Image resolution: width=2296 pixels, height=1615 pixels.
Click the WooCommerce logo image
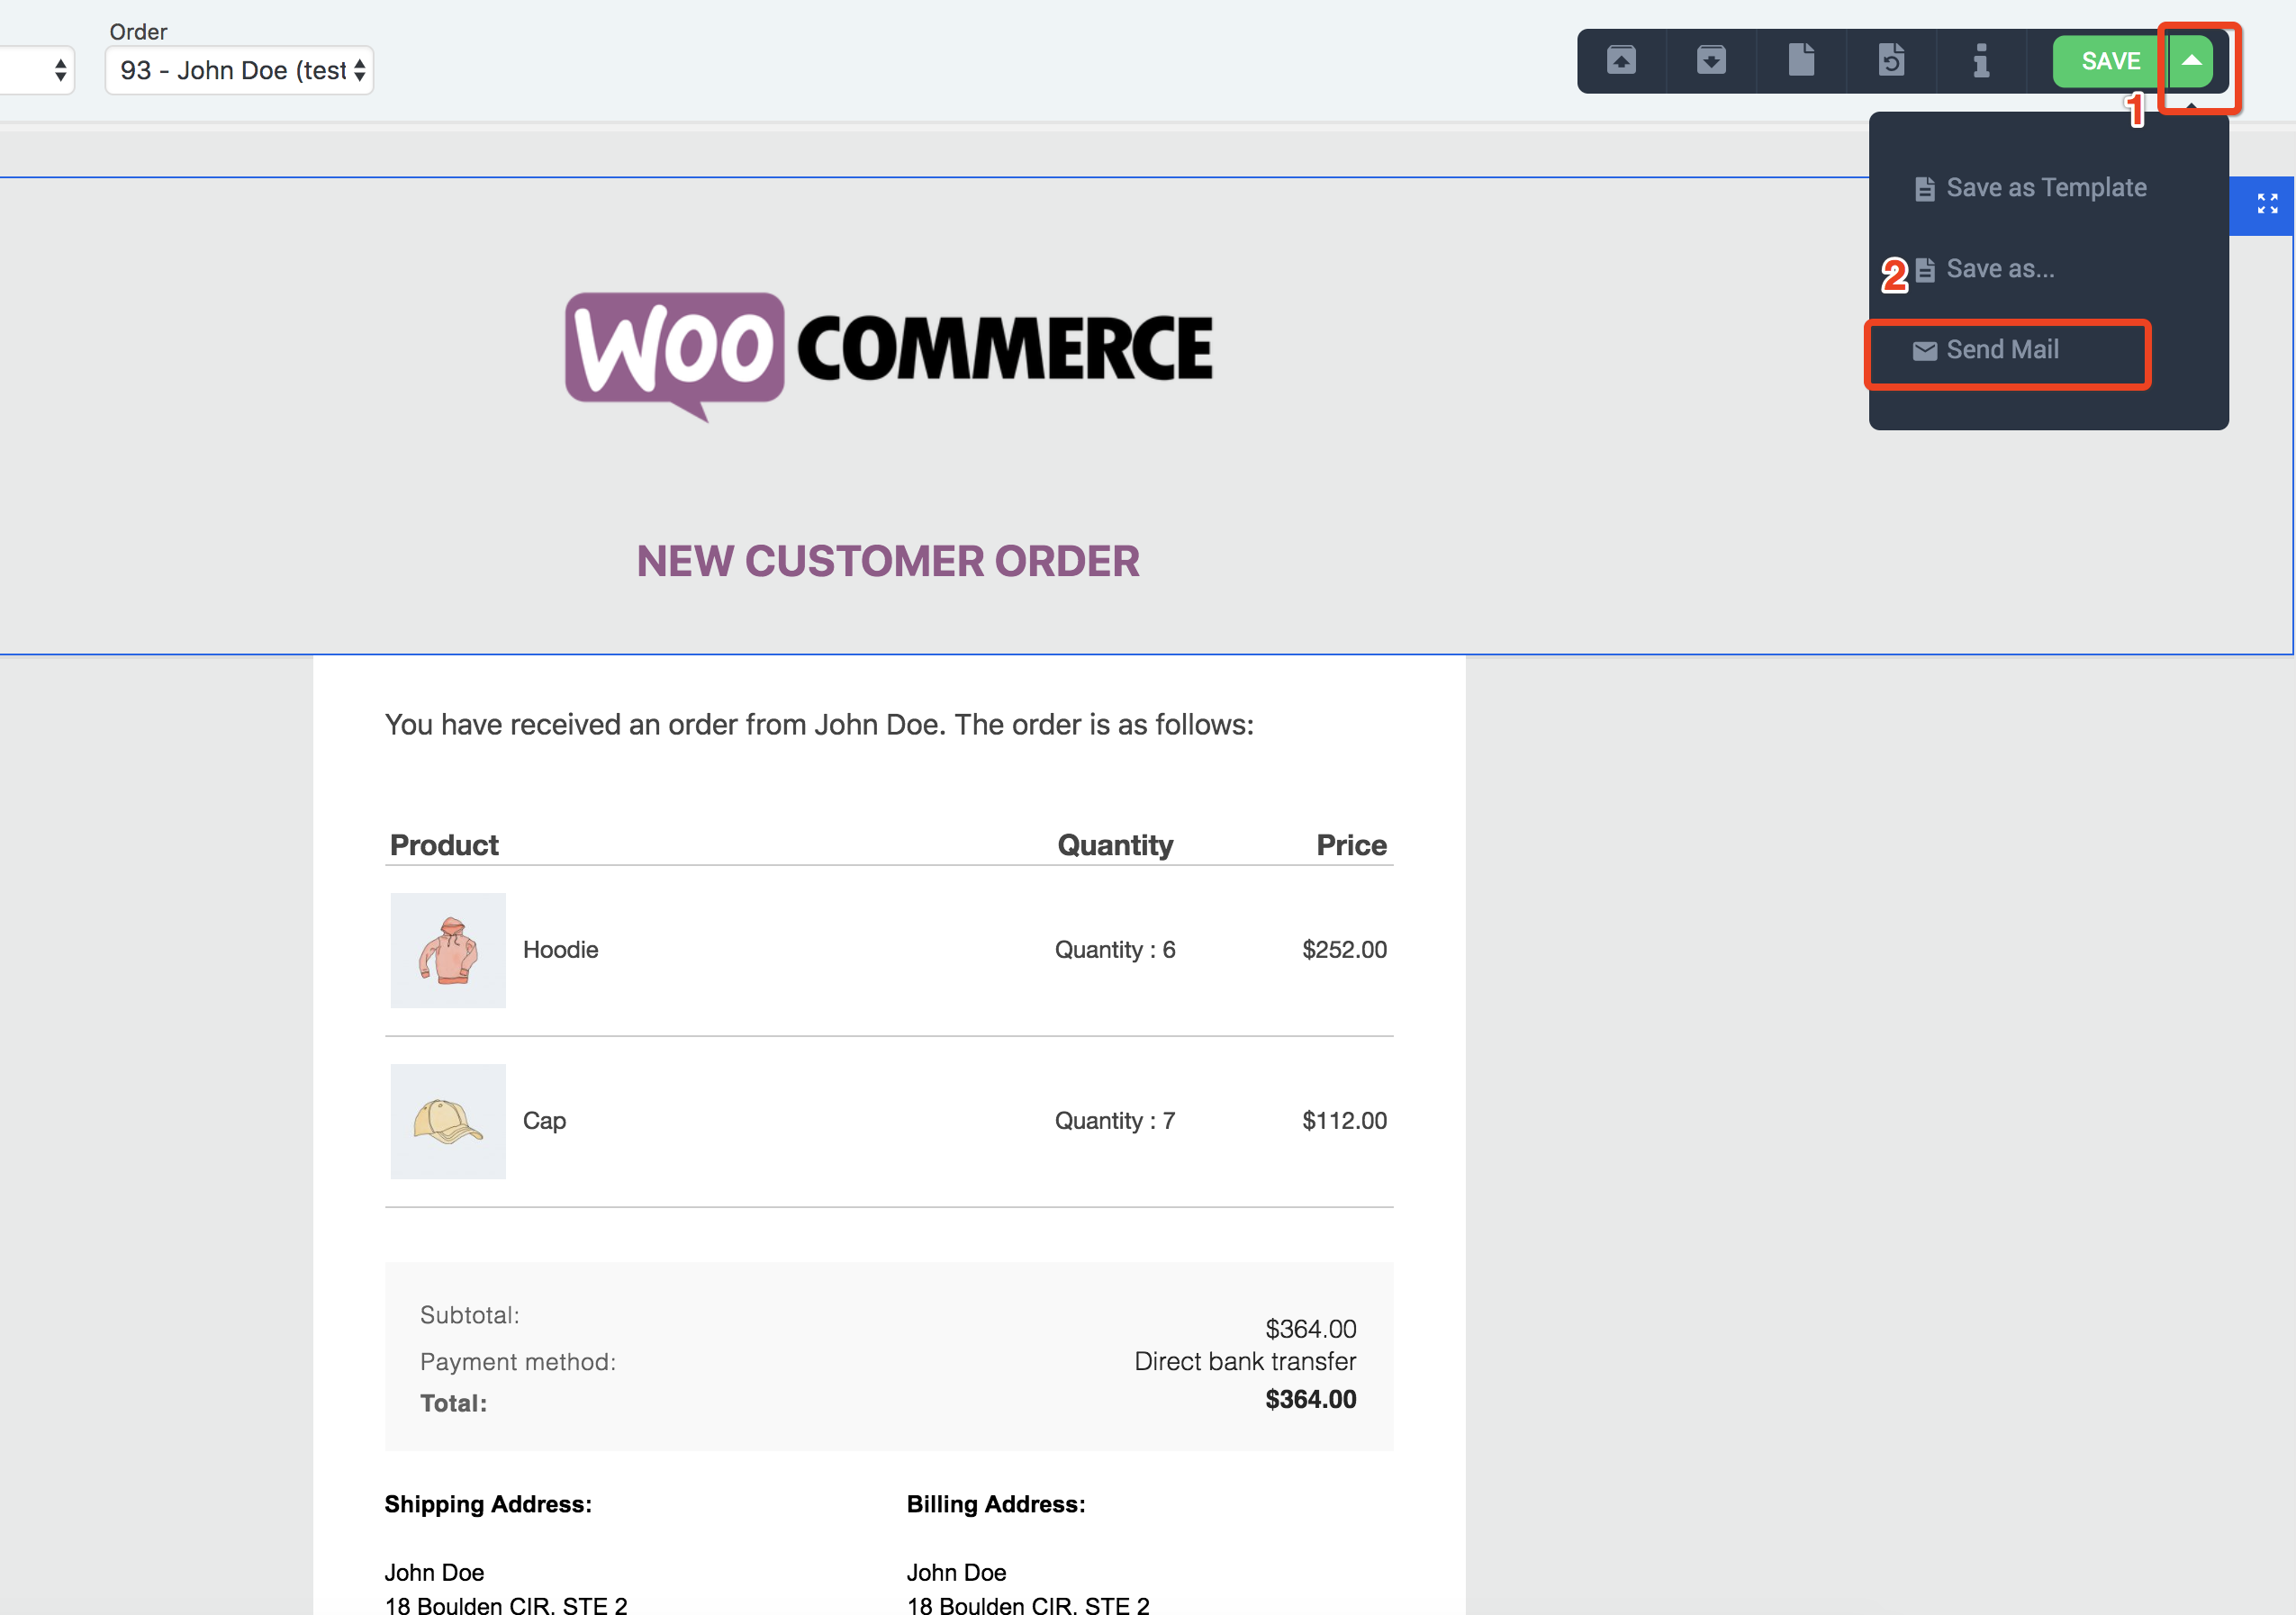point(888,356)
